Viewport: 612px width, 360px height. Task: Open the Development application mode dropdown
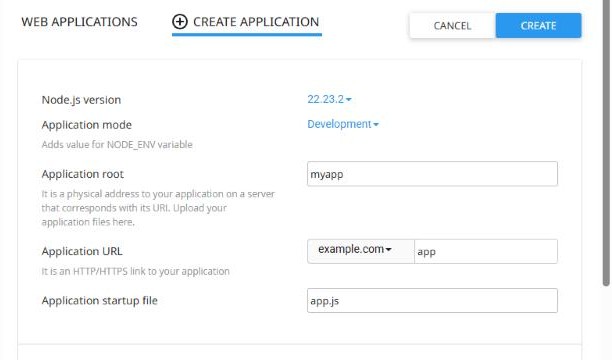343,124
